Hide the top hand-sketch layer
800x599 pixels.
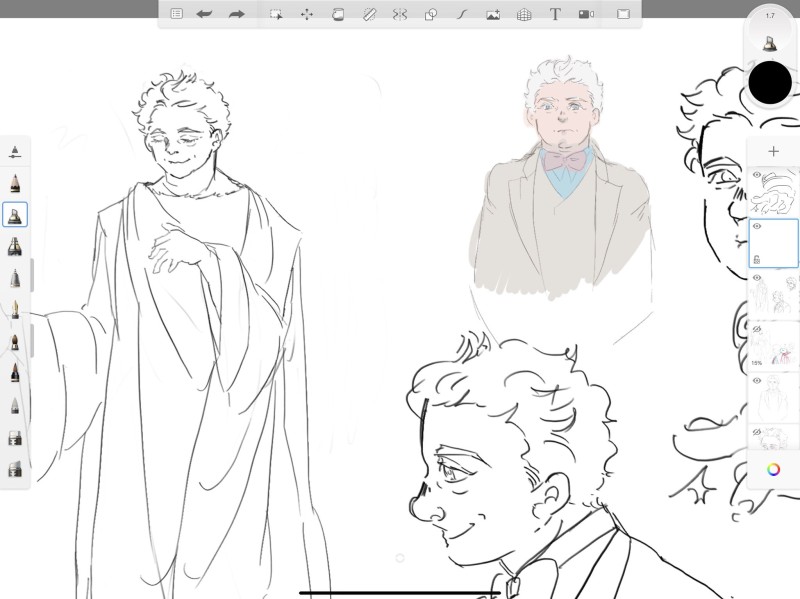point(757,175)
